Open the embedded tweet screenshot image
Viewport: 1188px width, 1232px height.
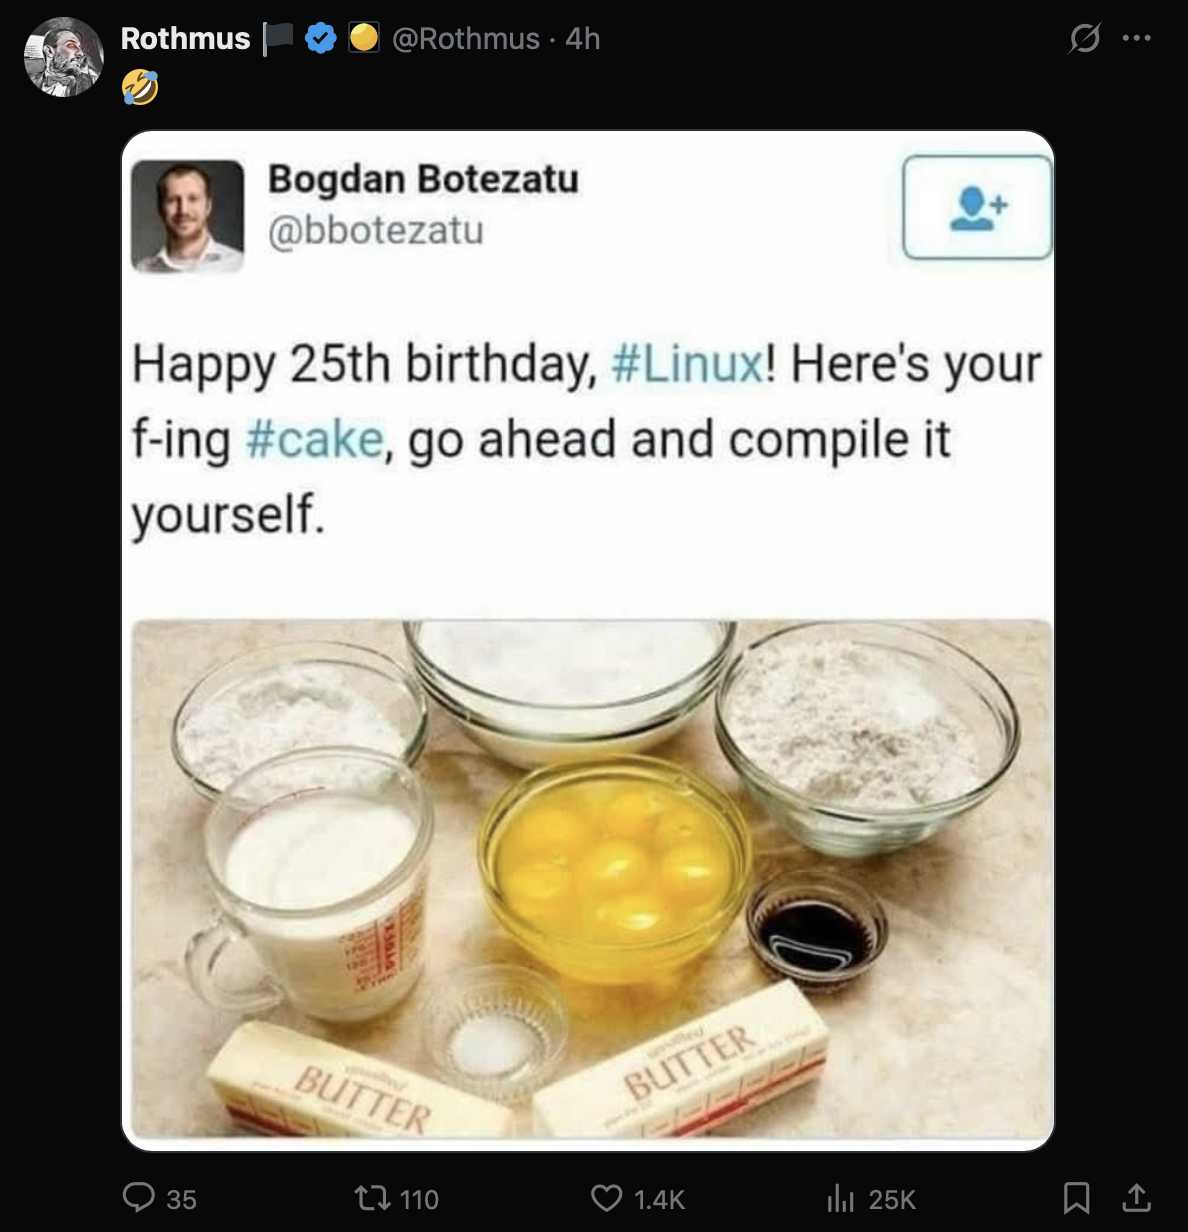click(588, 640)
